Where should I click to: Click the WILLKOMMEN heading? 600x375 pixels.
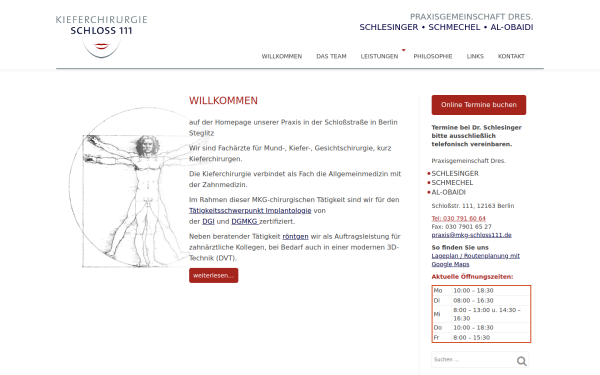[223, 101]
